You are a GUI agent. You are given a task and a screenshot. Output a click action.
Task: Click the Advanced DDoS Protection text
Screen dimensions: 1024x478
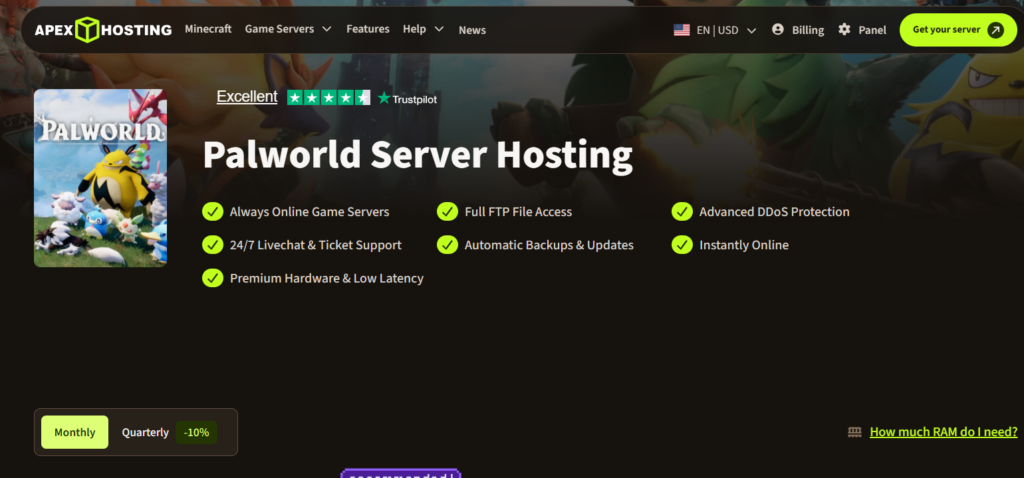[775, 212]
